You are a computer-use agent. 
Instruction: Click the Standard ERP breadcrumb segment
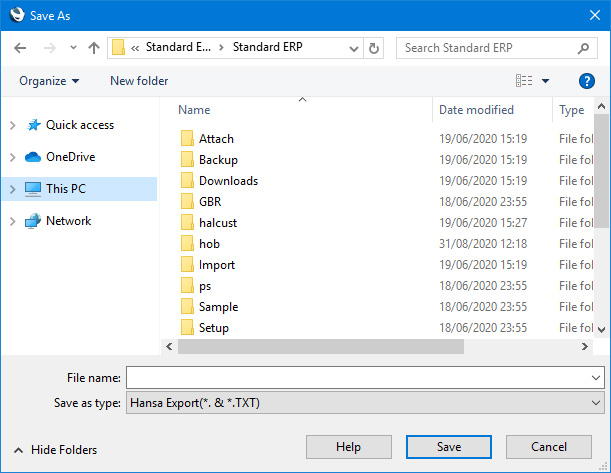click(x=267, y=47)
